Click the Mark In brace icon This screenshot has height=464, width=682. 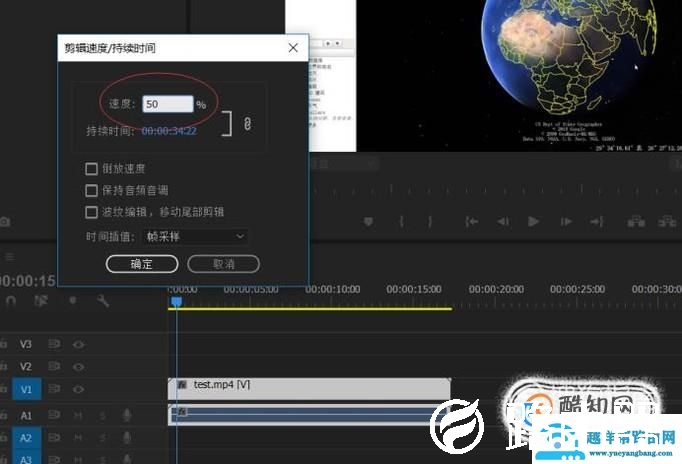[x=401, y=222]
